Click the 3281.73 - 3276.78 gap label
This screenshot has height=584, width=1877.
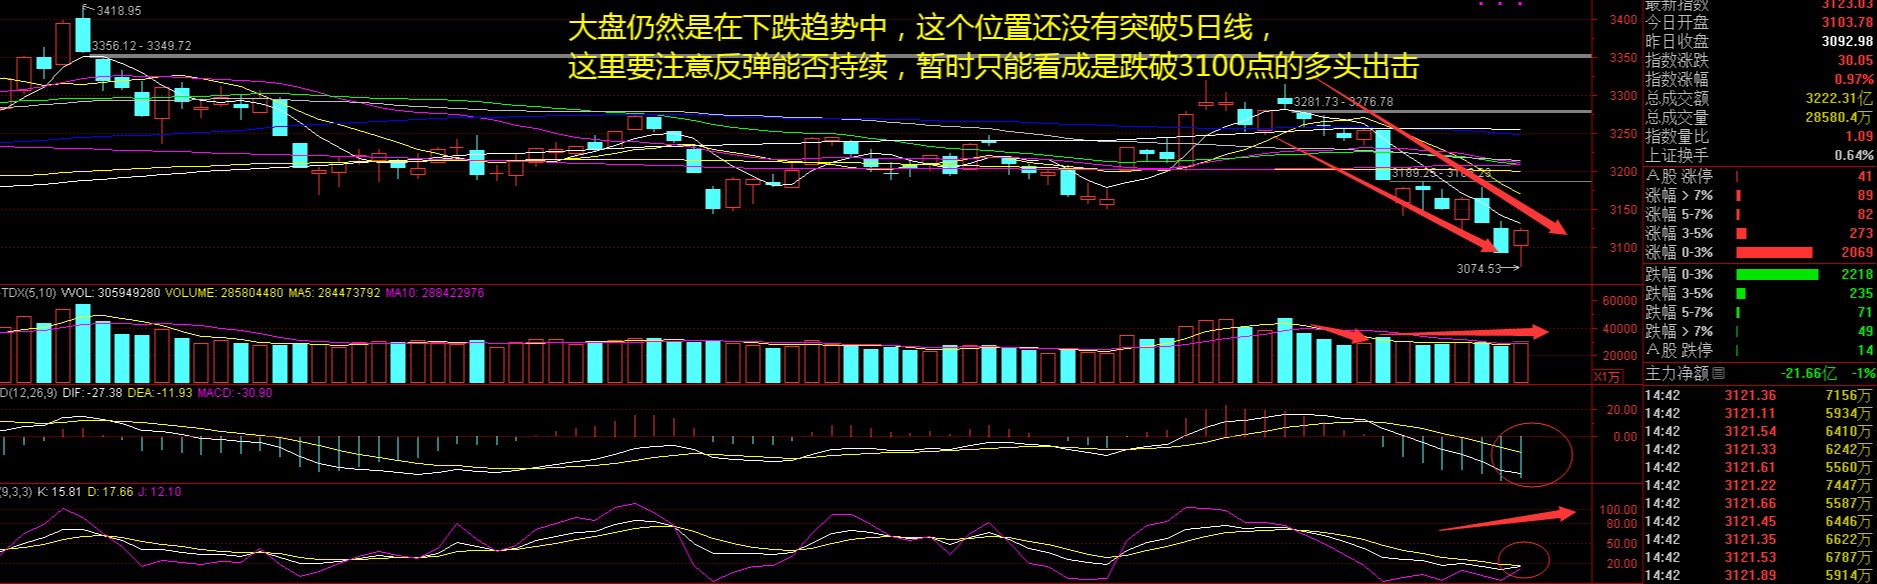1343,102
